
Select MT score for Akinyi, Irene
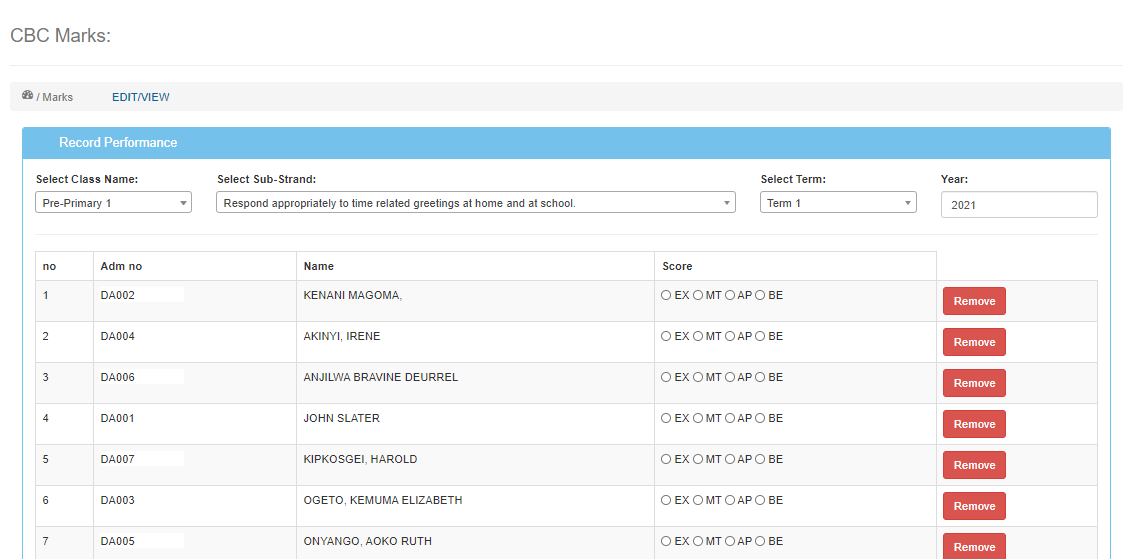pyautogui.click(x=698, y=336)
